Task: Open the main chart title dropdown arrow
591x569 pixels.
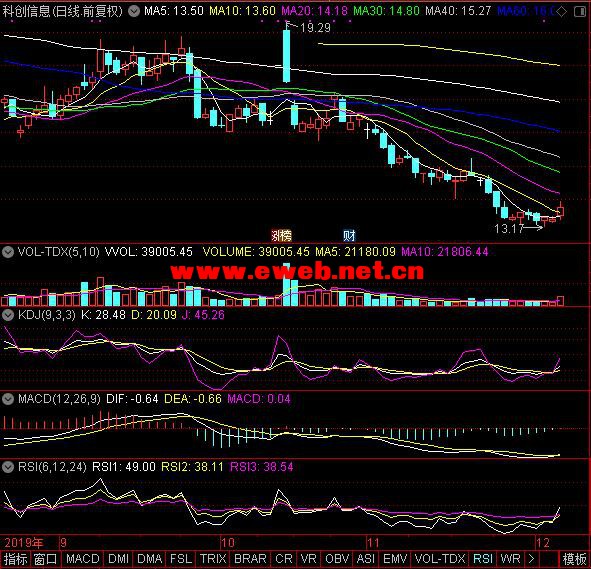Action: tap(134, 11)
